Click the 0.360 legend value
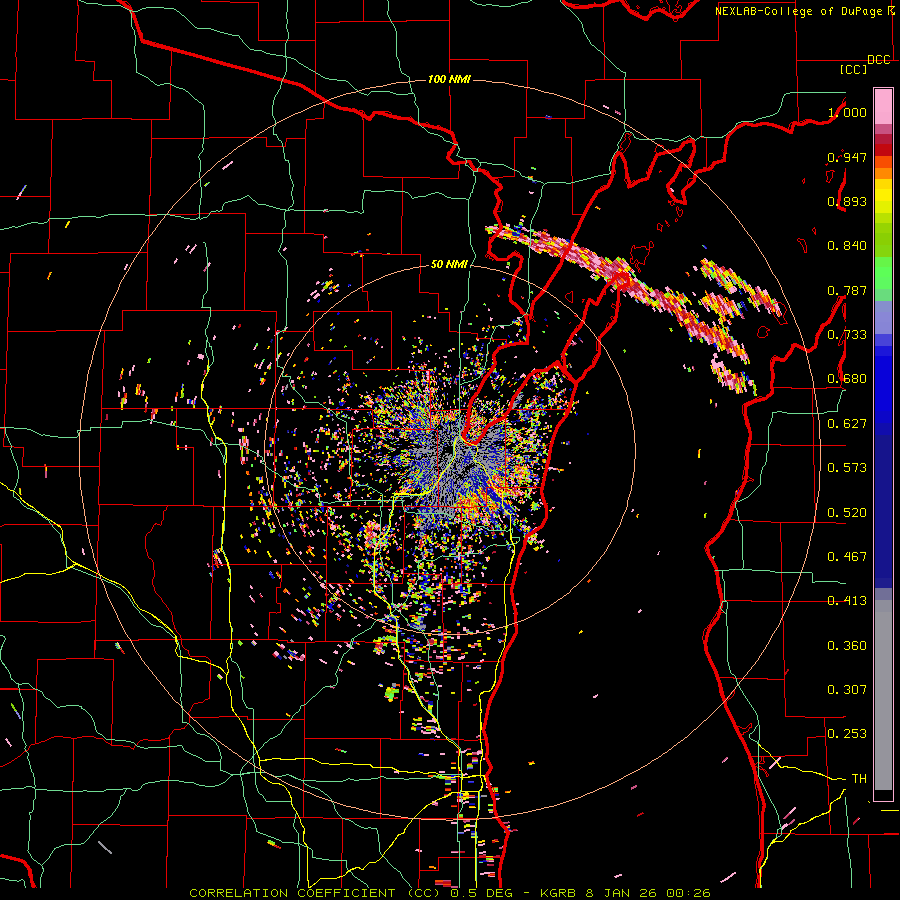 (x=847, y=646)
